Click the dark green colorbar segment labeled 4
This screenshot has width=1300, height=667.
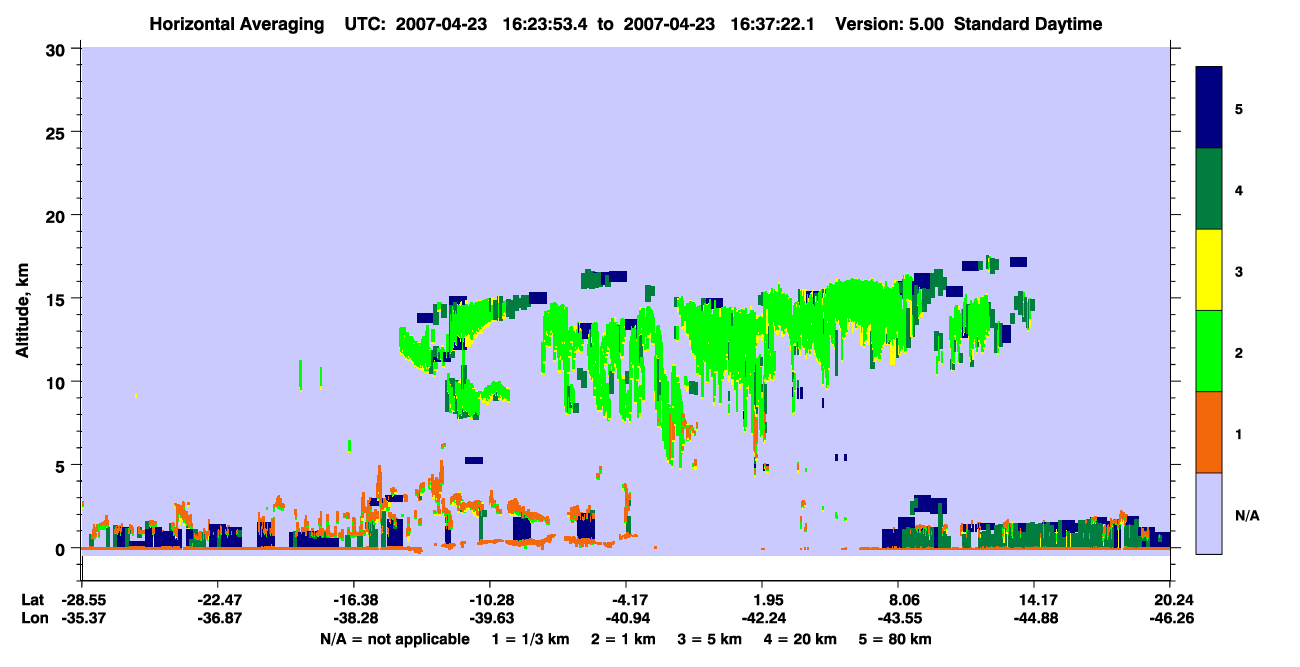tap(1209, 189)
